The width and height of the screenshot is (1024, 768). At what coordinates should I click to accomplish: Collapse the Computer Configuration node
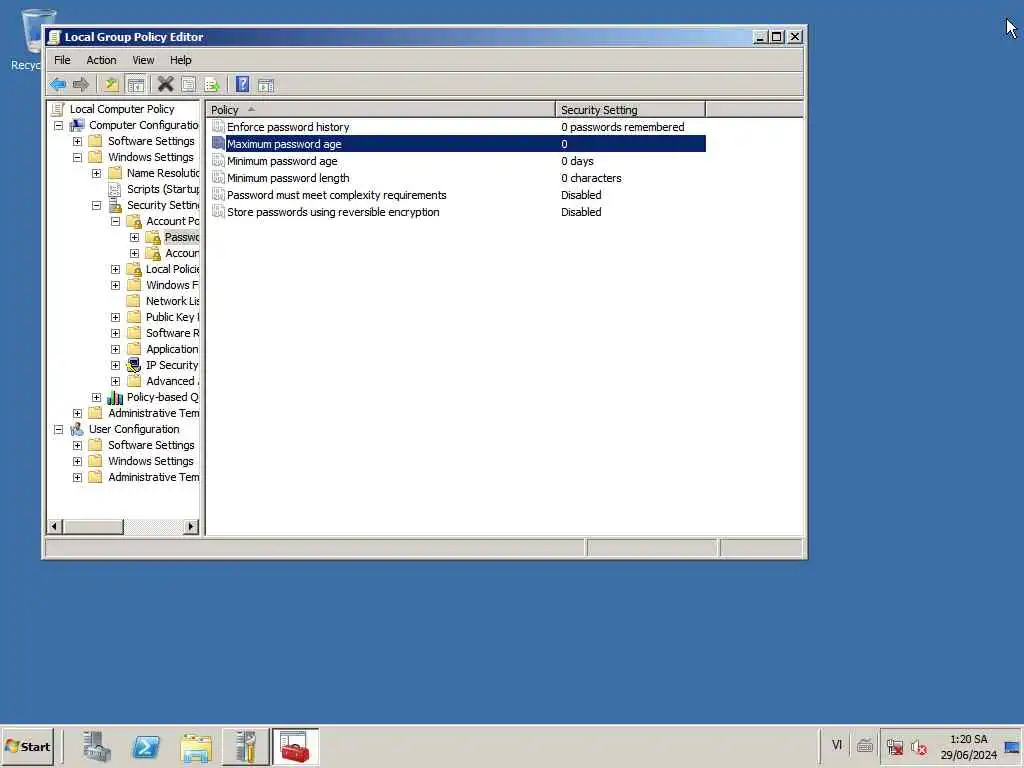click(59, 125)
